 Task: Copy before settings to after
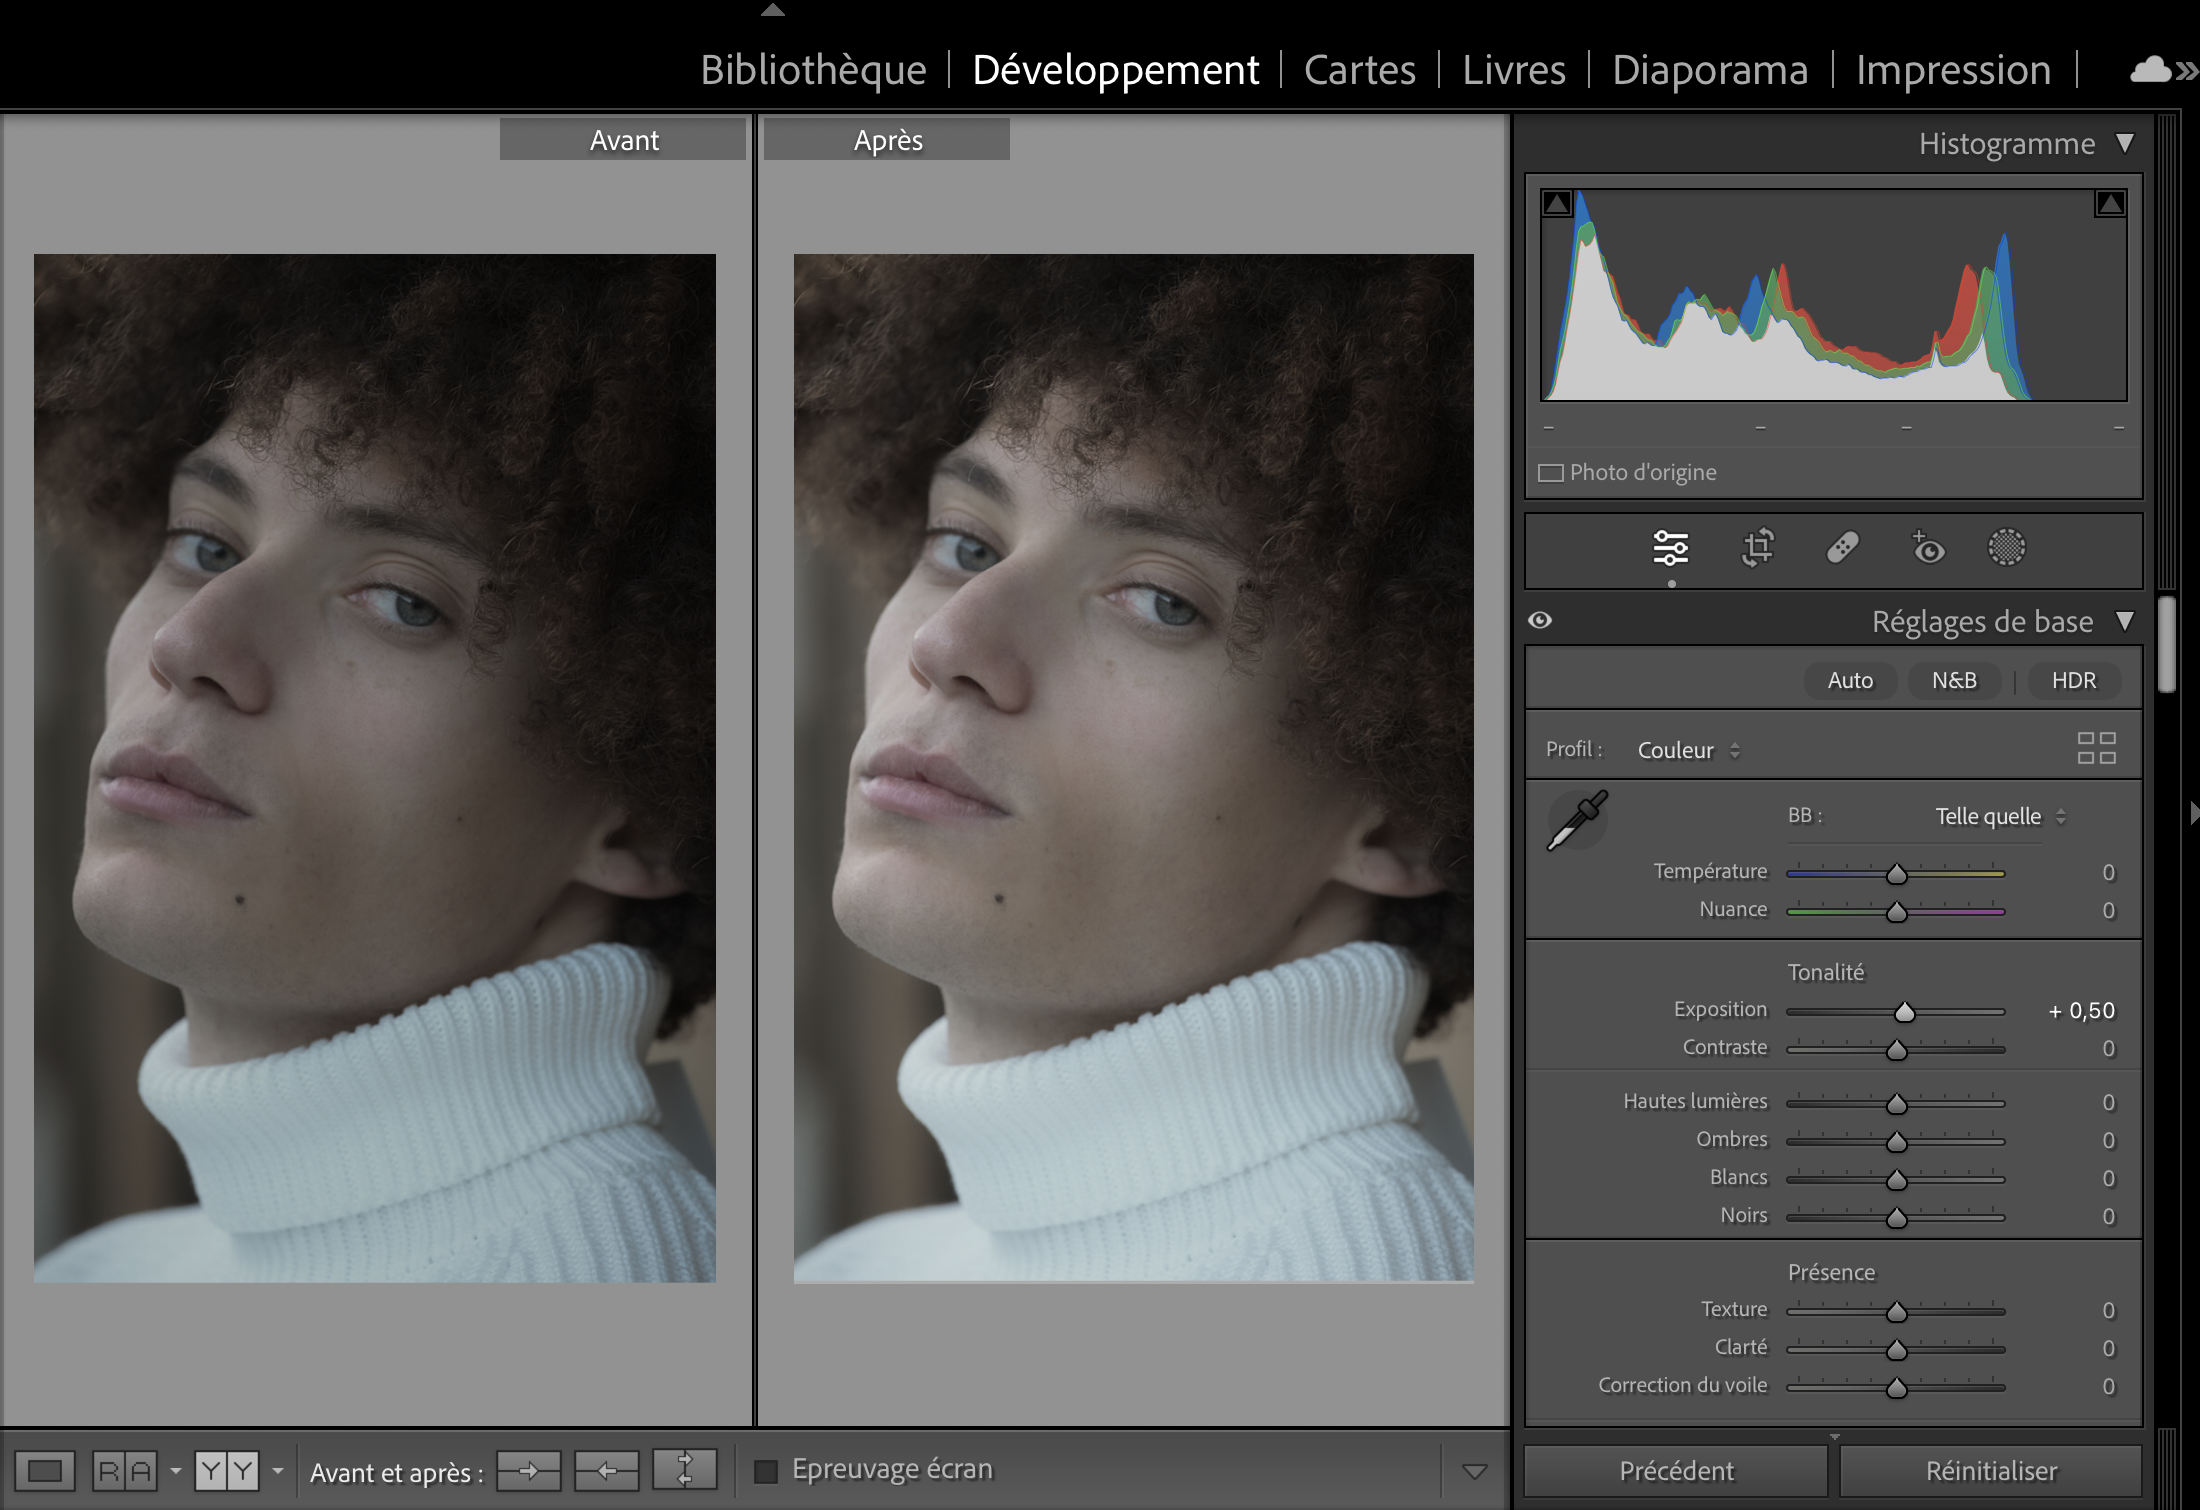528,1471
